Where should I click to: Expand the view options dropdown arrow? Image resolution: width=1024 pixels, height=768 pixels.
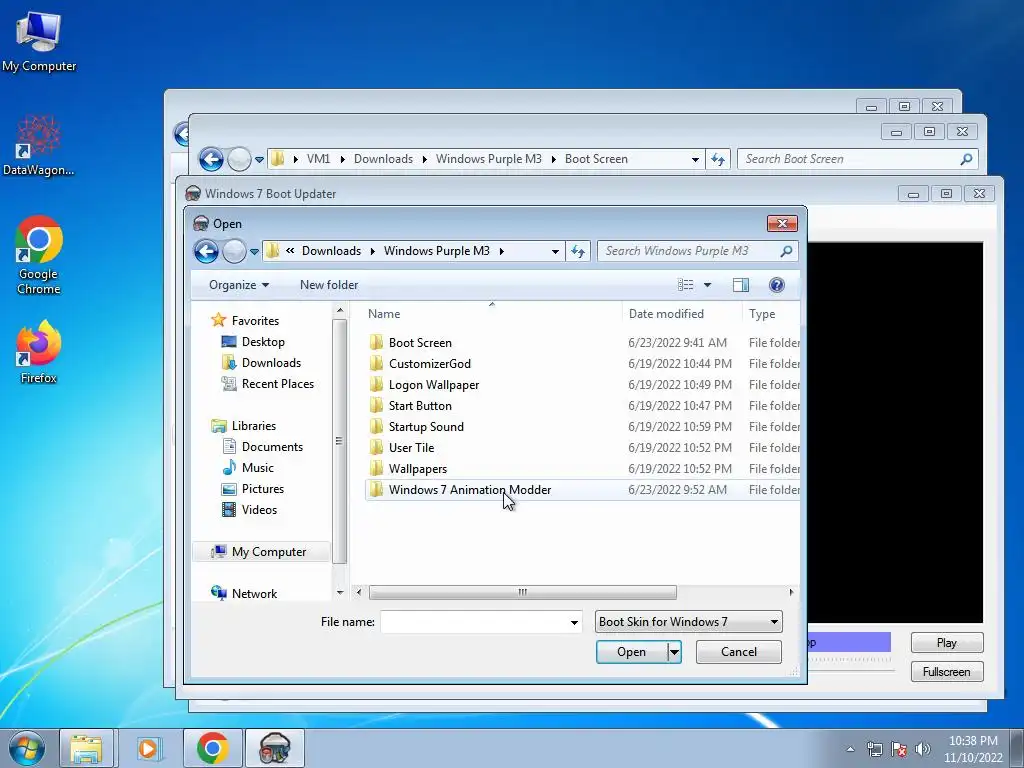[707, 285]
